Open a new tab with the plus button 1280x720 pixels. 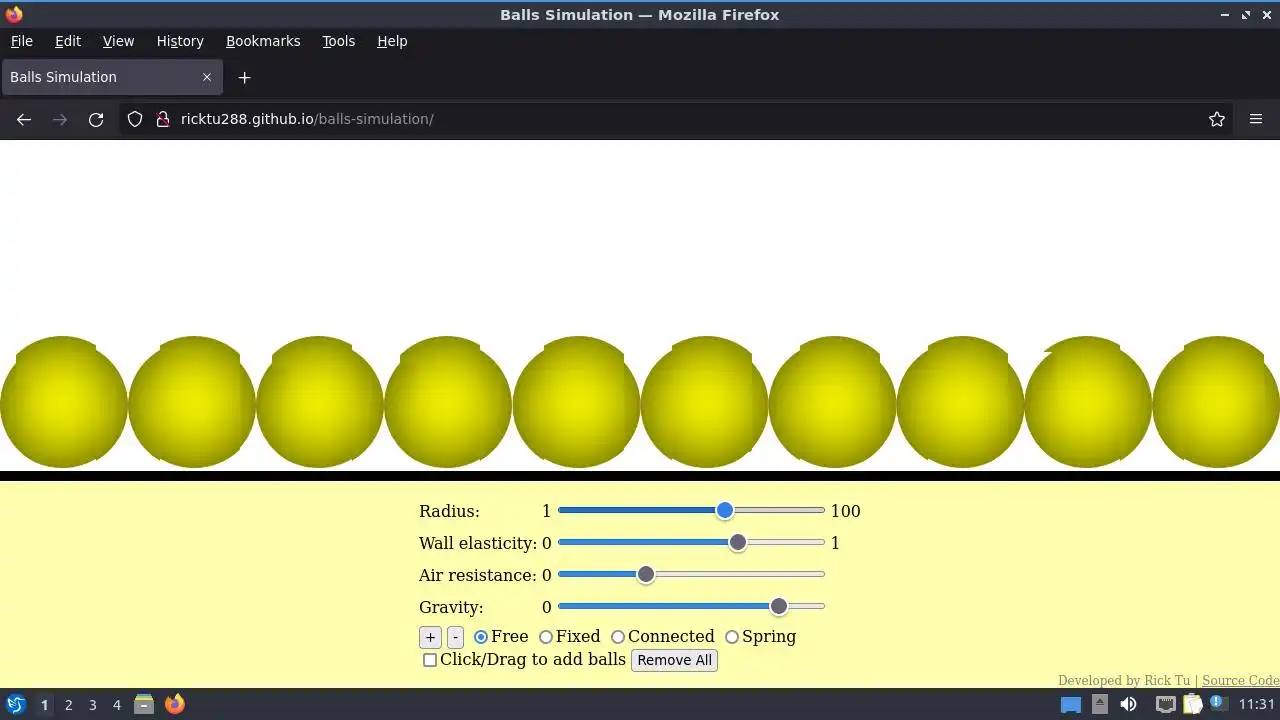[x=244, y=77]
